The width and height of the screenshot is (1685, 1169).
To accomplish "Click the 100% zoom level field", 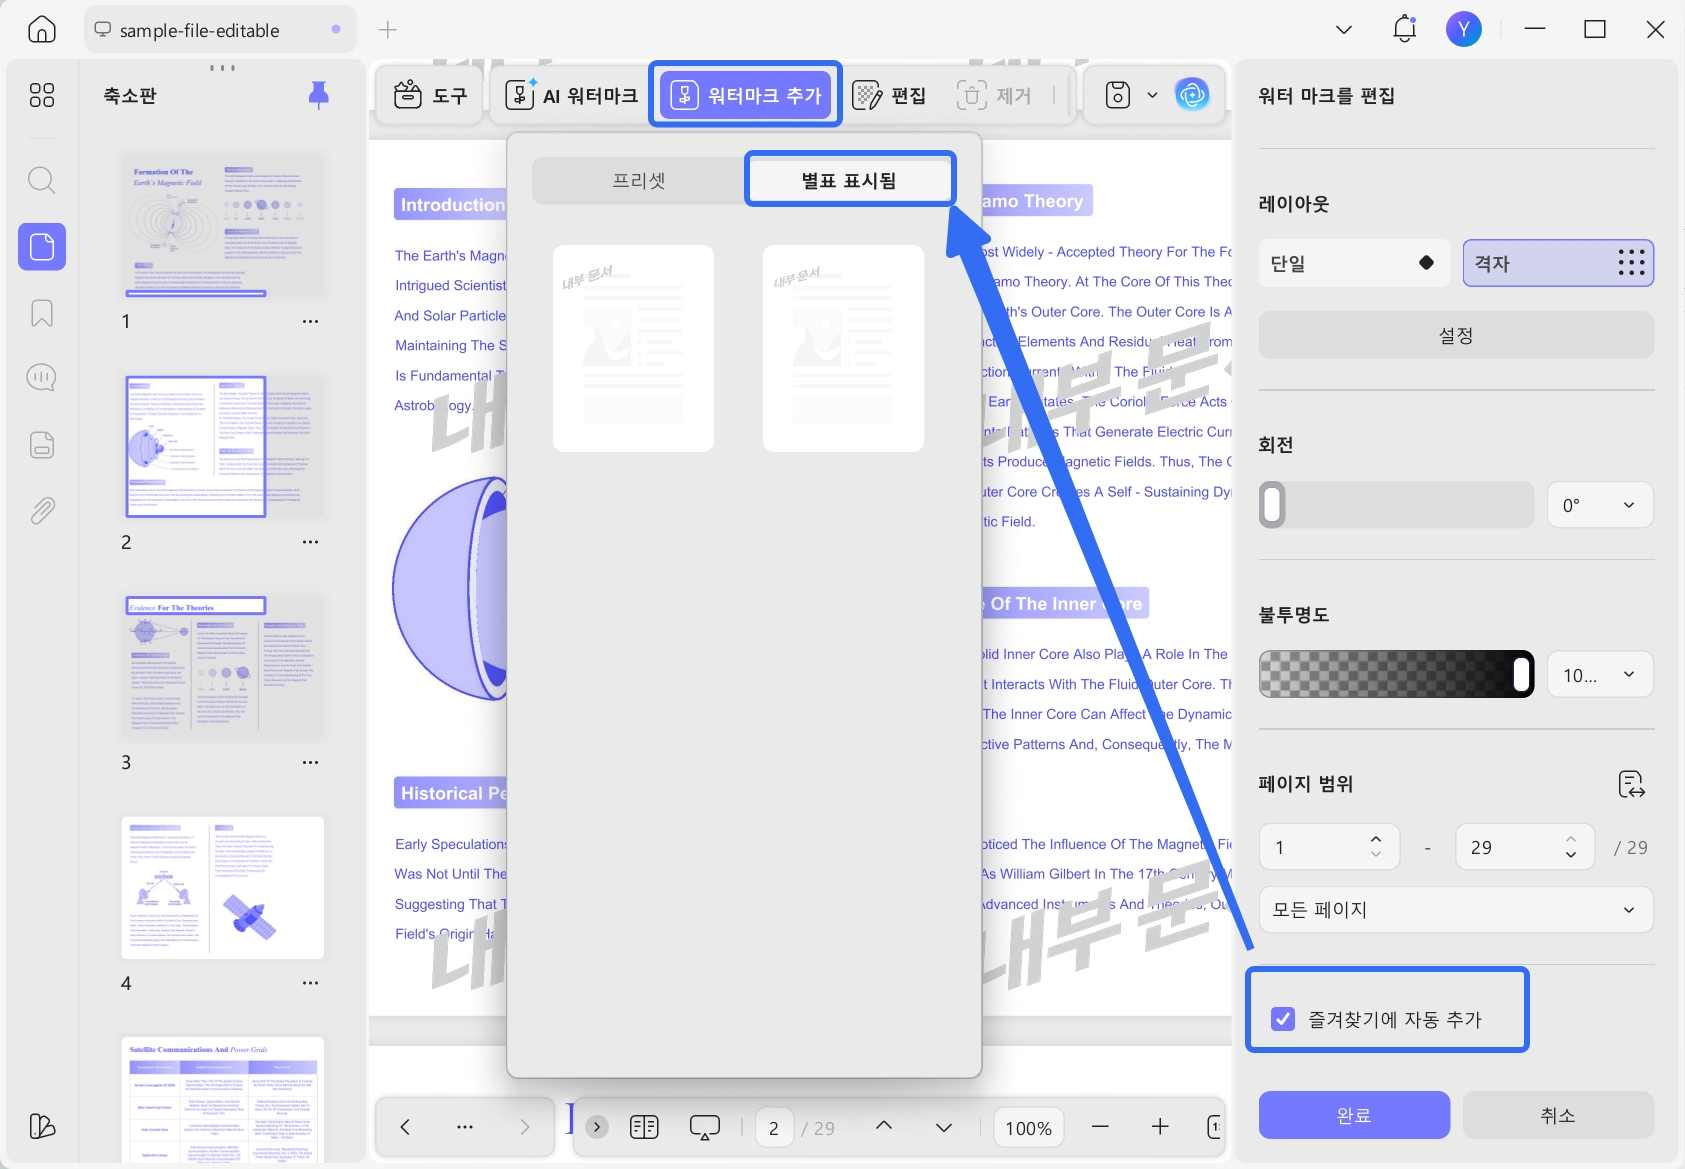I will coord(1028,1128).
